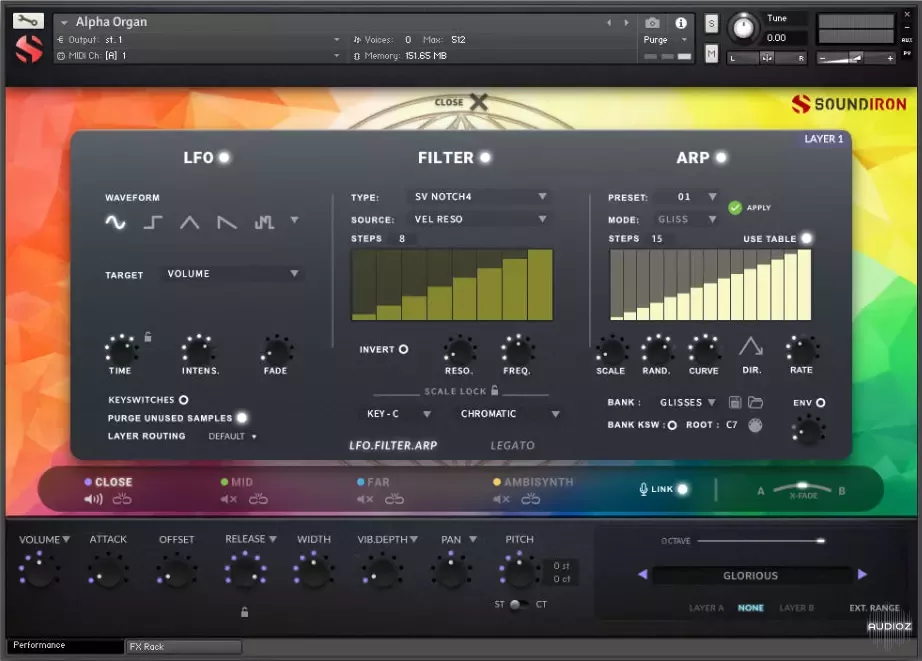Toggle the LFO time sync lock
The image size is (922, 661).
tap(148, 337)
